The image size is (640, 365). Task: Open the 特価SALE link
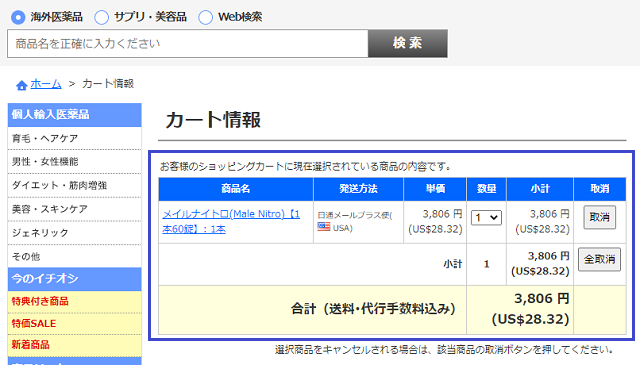click(75, 324)
